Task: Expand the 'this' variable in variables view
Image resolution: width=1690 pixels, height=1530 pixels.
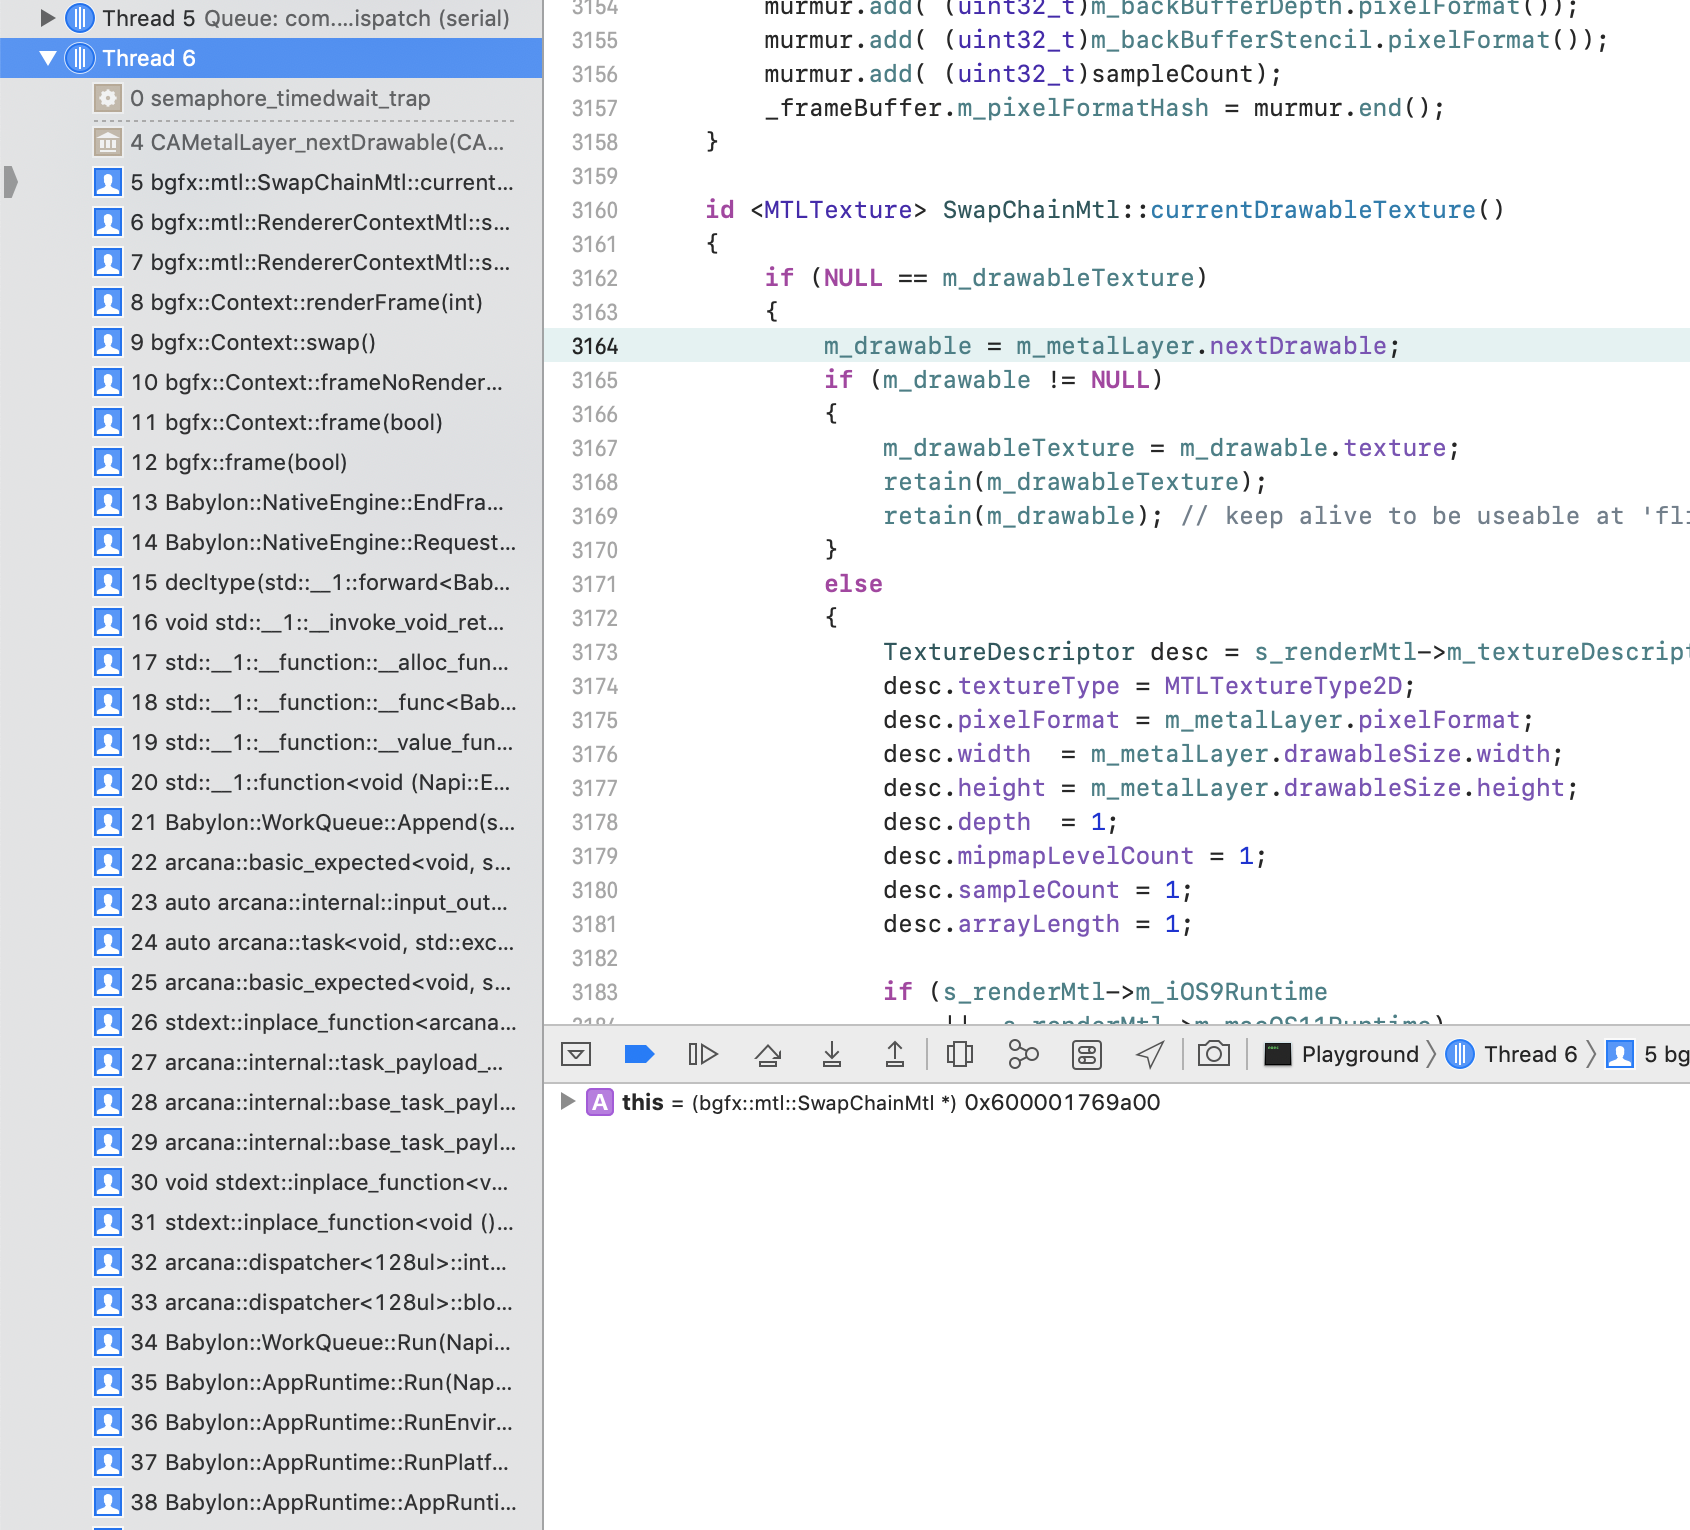Action: tap(568, 1102)
